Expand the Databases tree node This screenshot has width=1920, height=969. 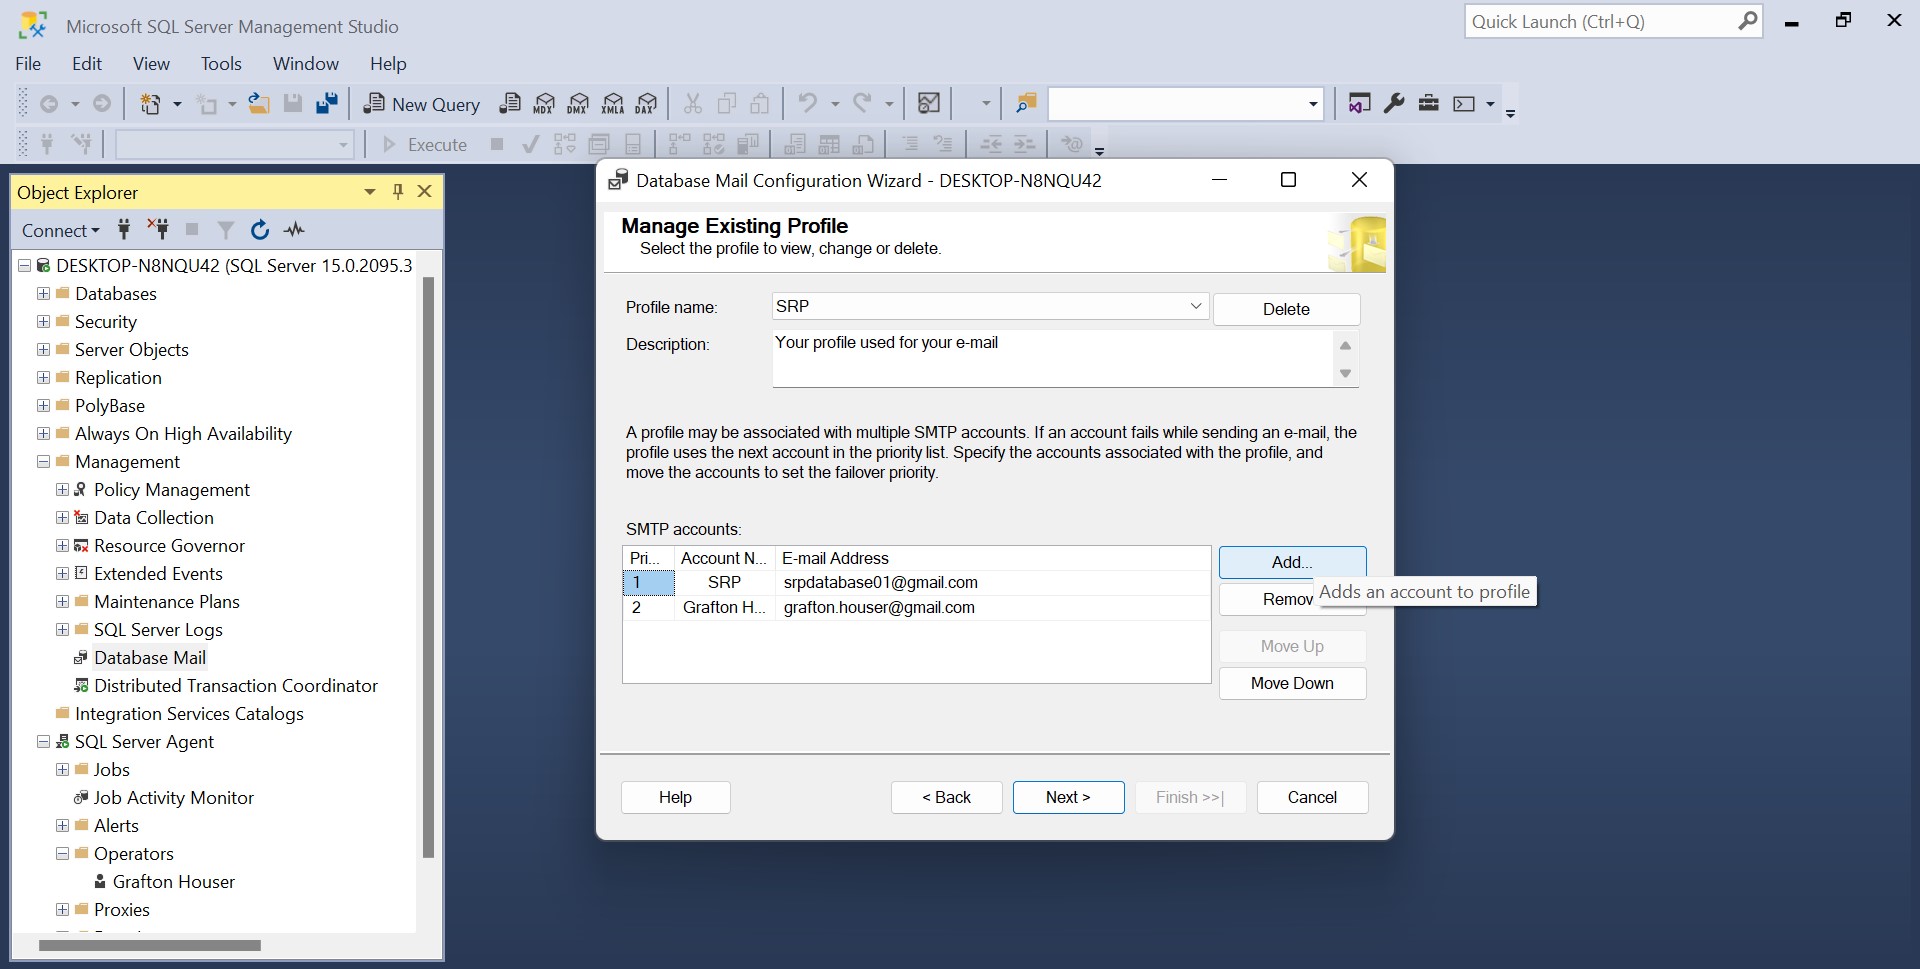(x=44, y=294)
